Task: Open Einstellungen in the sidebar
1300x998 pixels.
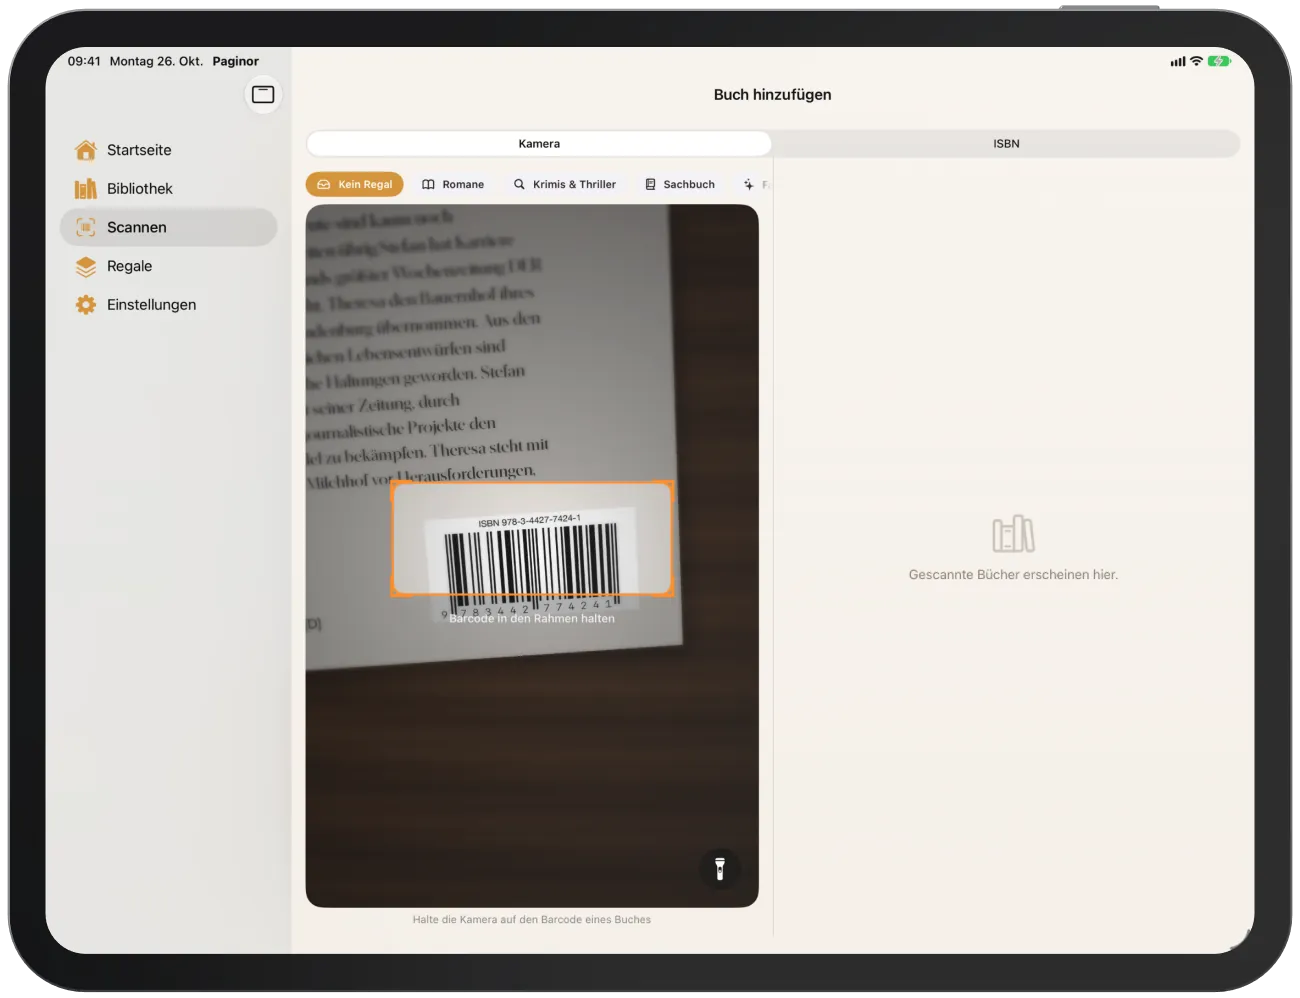Action: tap(168, 305)
